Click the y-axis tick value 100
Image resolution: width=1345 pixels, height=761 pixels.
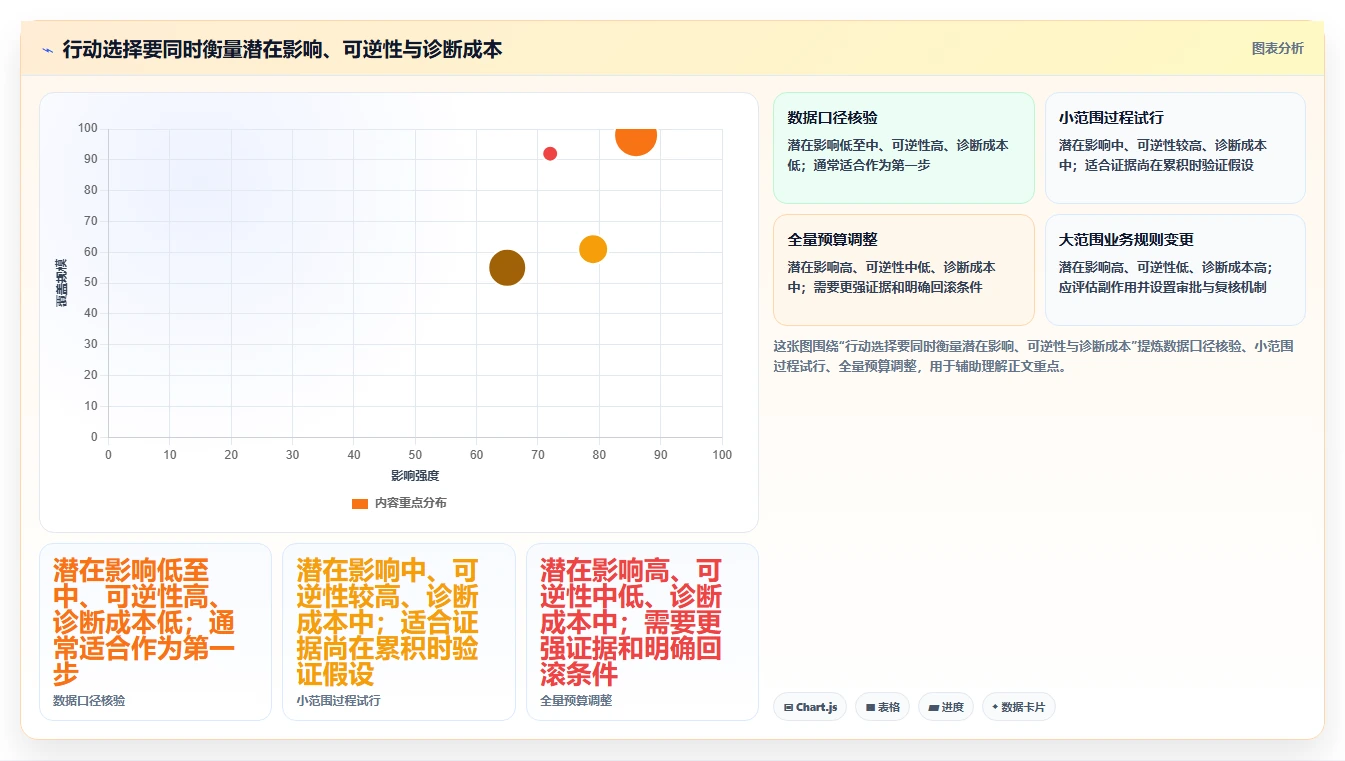tap(88, 128)
